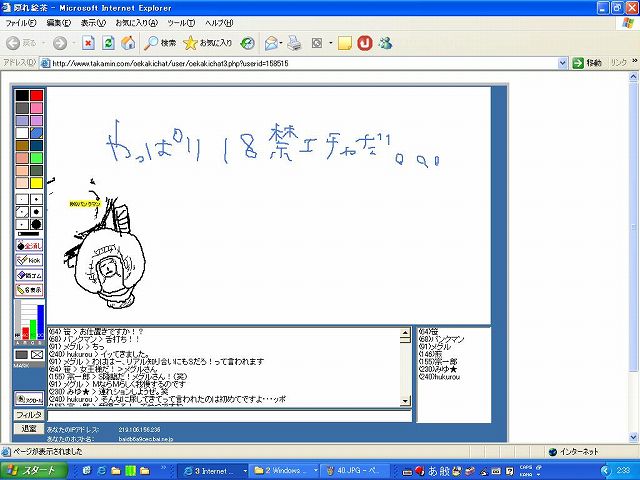Adjust the blue B color bar
Image resolution: width=640 pixels, height=480 pixels.
[40, 322]
